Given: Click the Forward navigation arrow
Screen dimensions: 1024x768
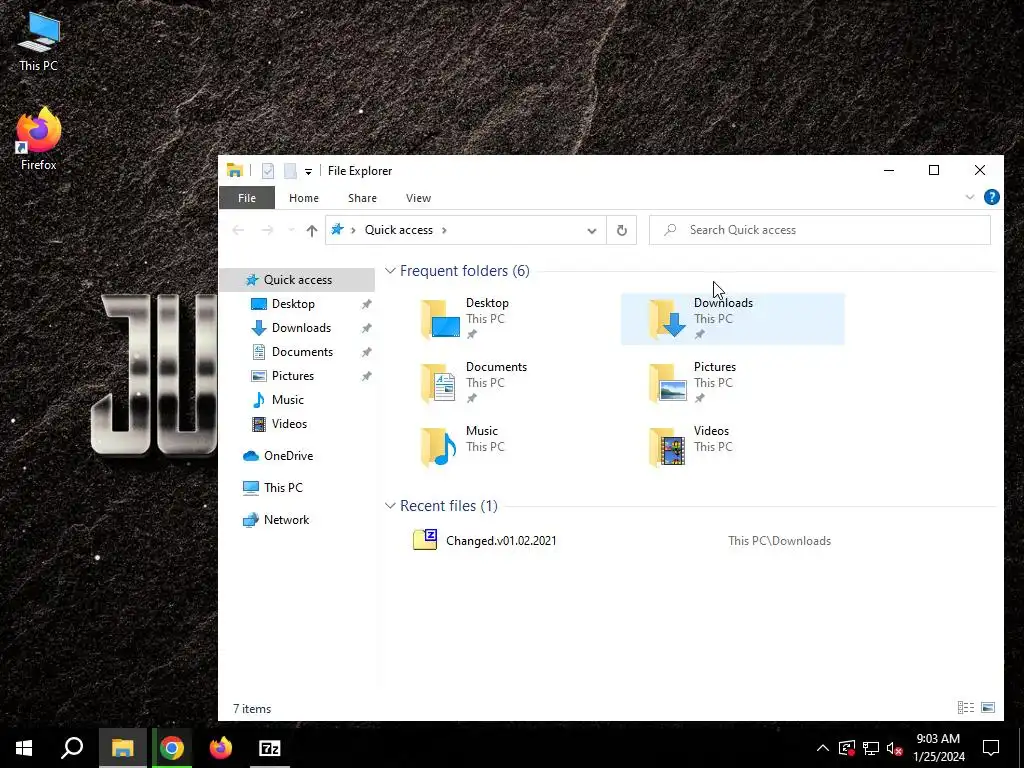Looking at the screenshot, I should tap(267, 230).
